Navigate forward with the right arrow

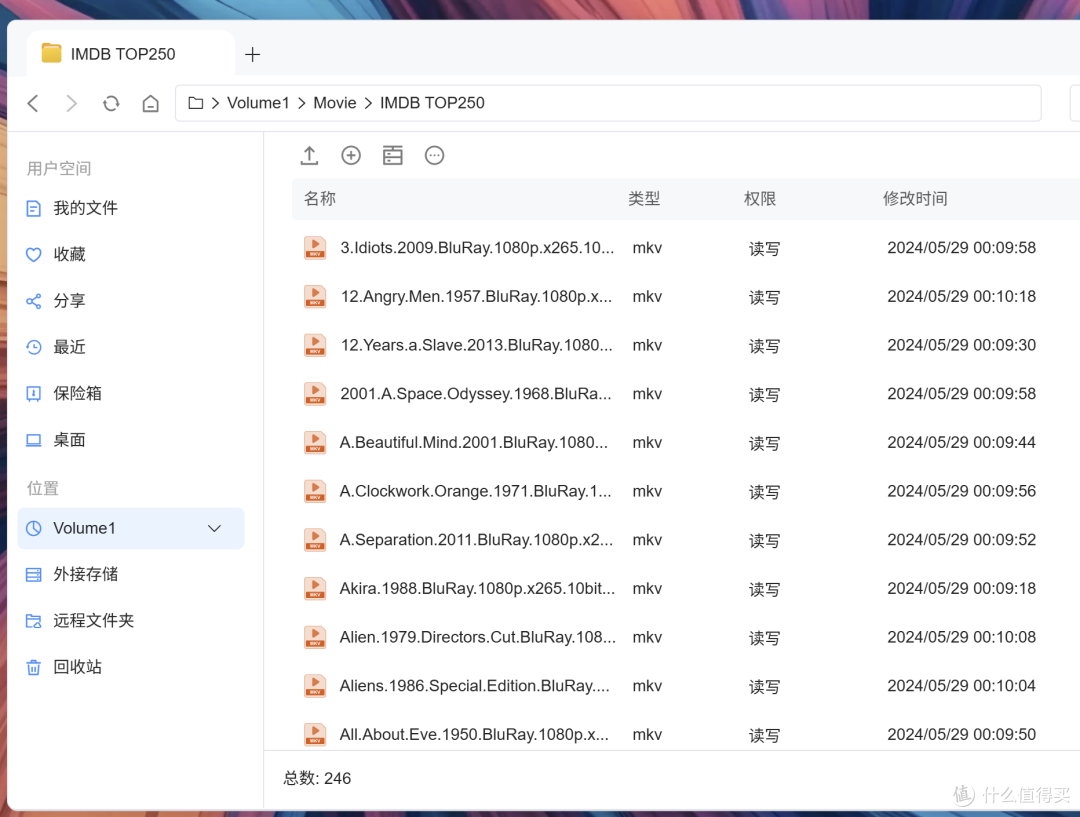[x=71, y=103]
